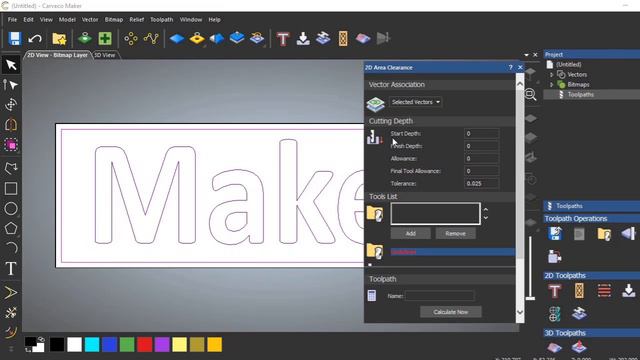
Task: Select the rectangle drawing tool
Action: coord(11,188)
